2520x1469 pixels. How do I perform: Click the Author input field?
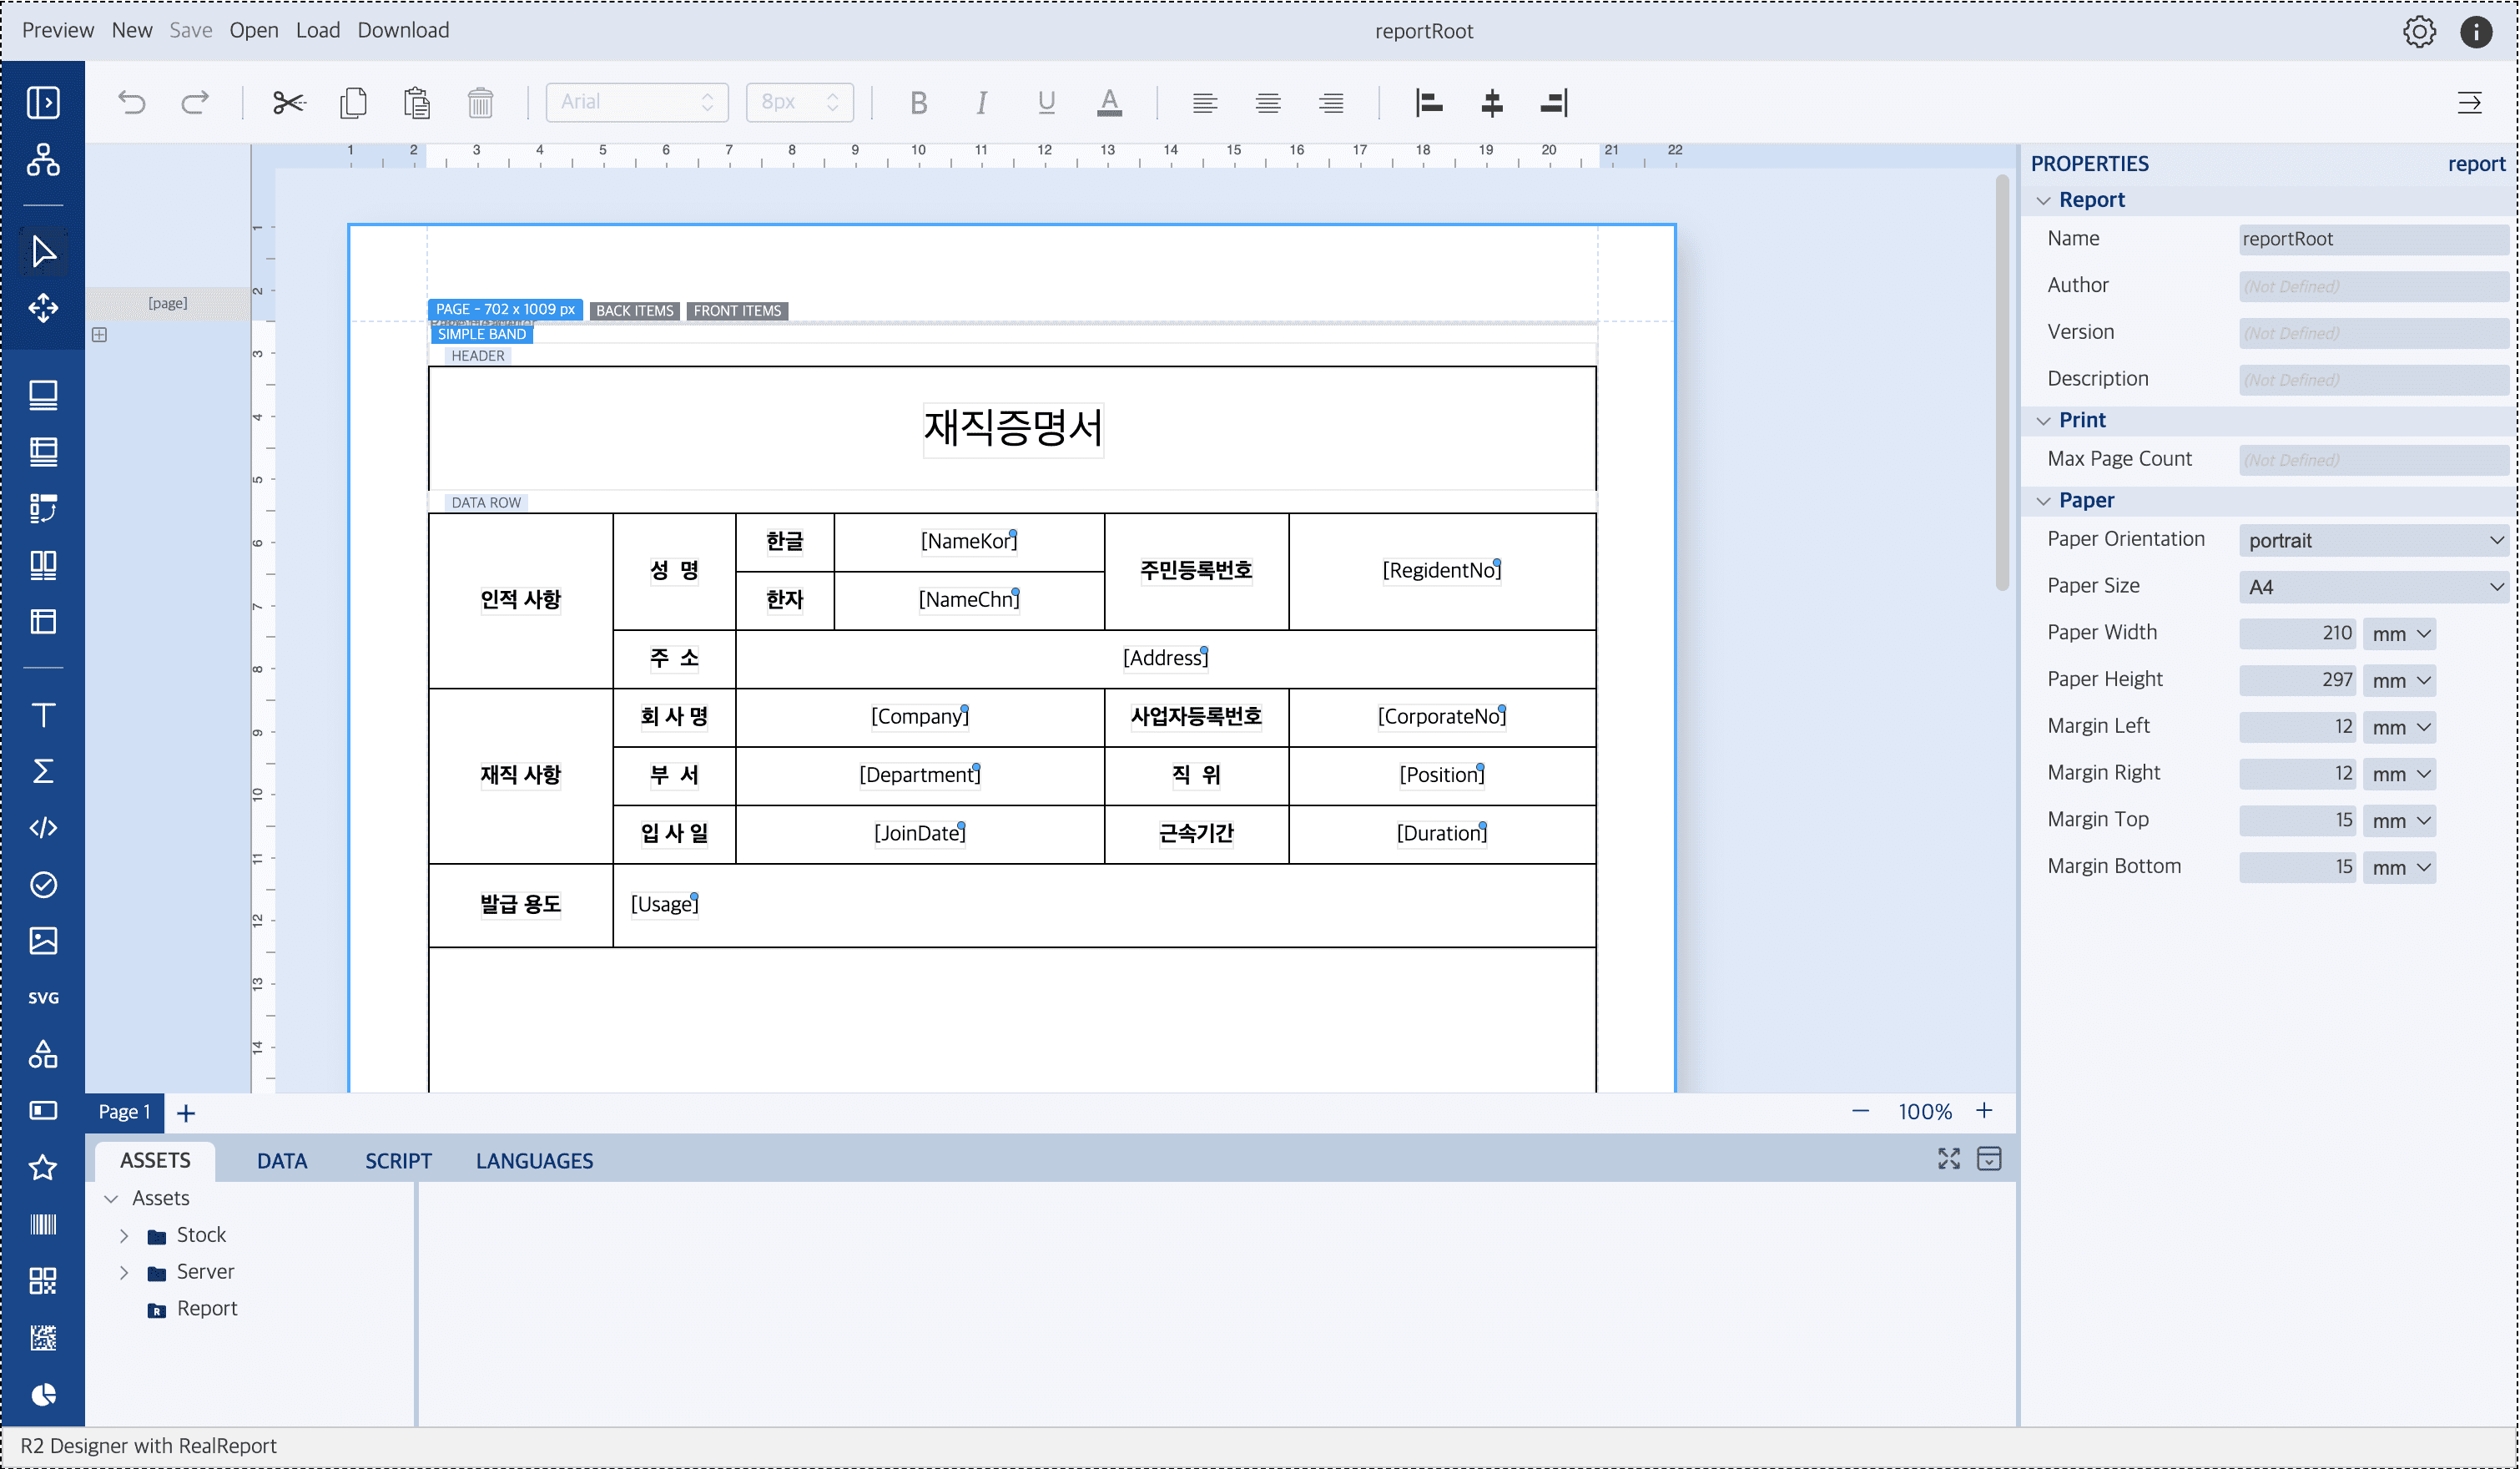coord(2374,286)
